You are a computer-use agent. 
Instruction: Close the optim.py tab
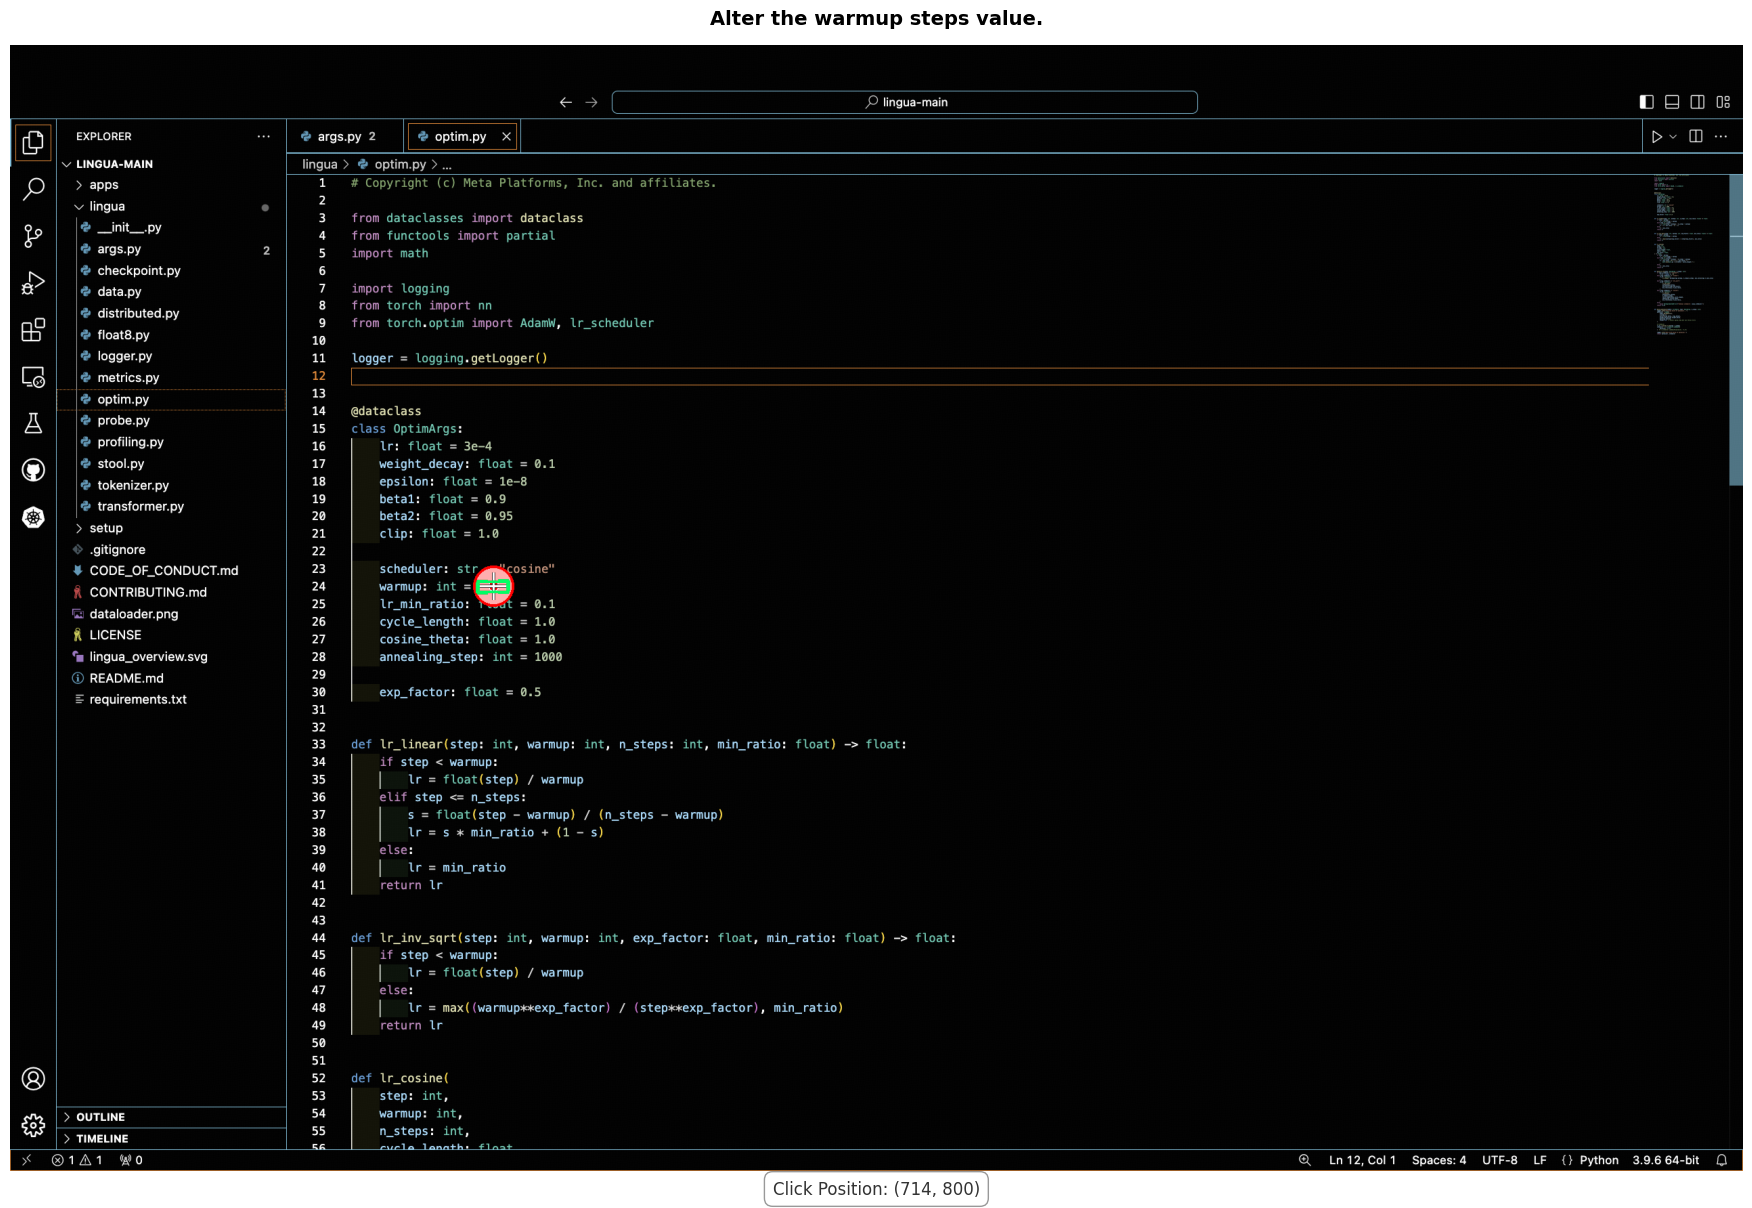506,137
